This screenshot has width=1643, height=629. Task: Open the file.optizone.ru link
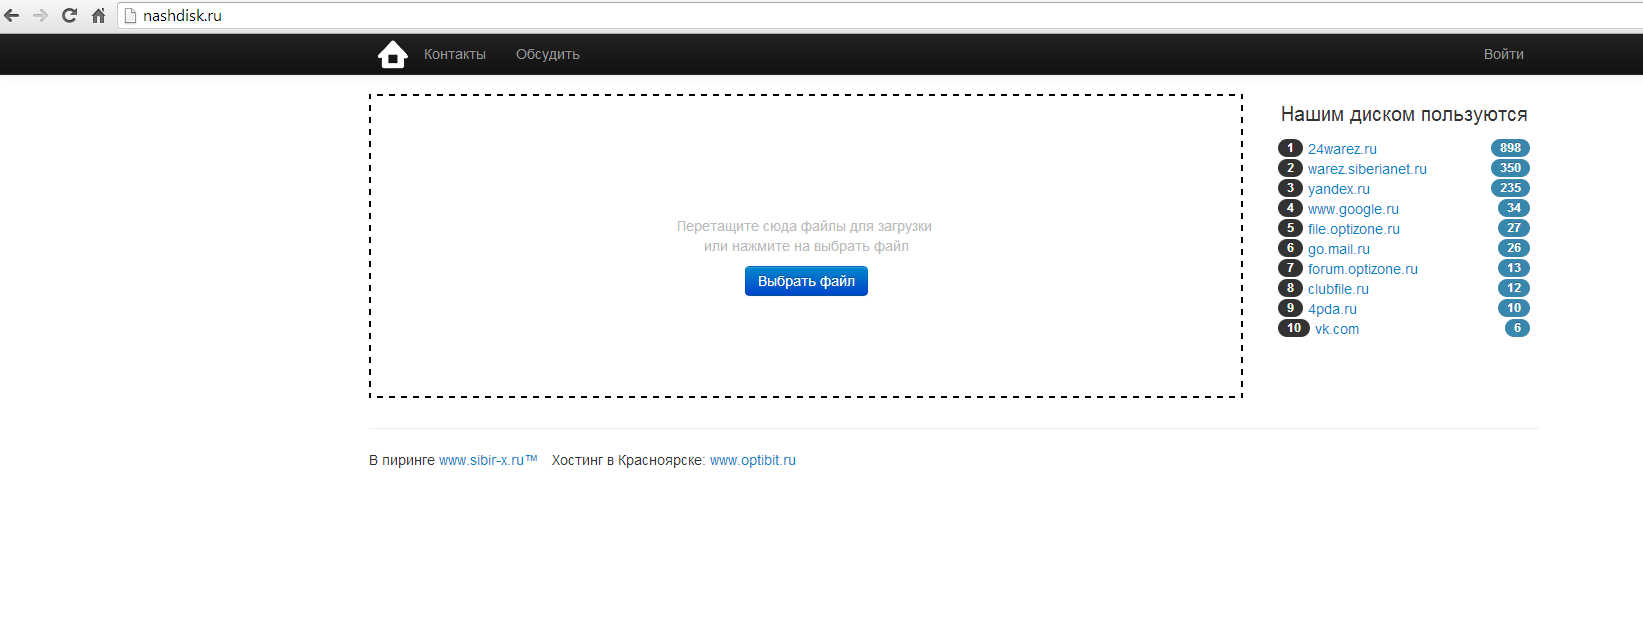coord(1353,229)
